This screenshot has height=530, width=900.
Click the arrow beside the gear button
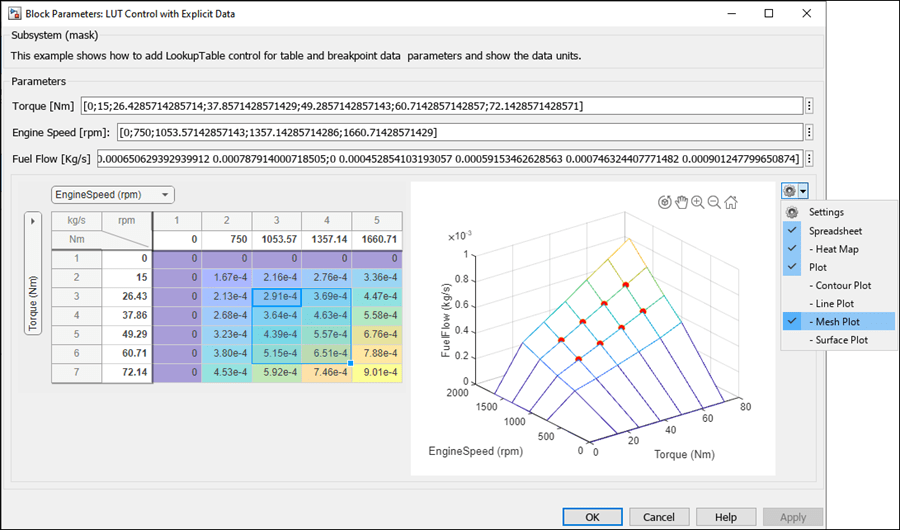[x=803, y=190]
